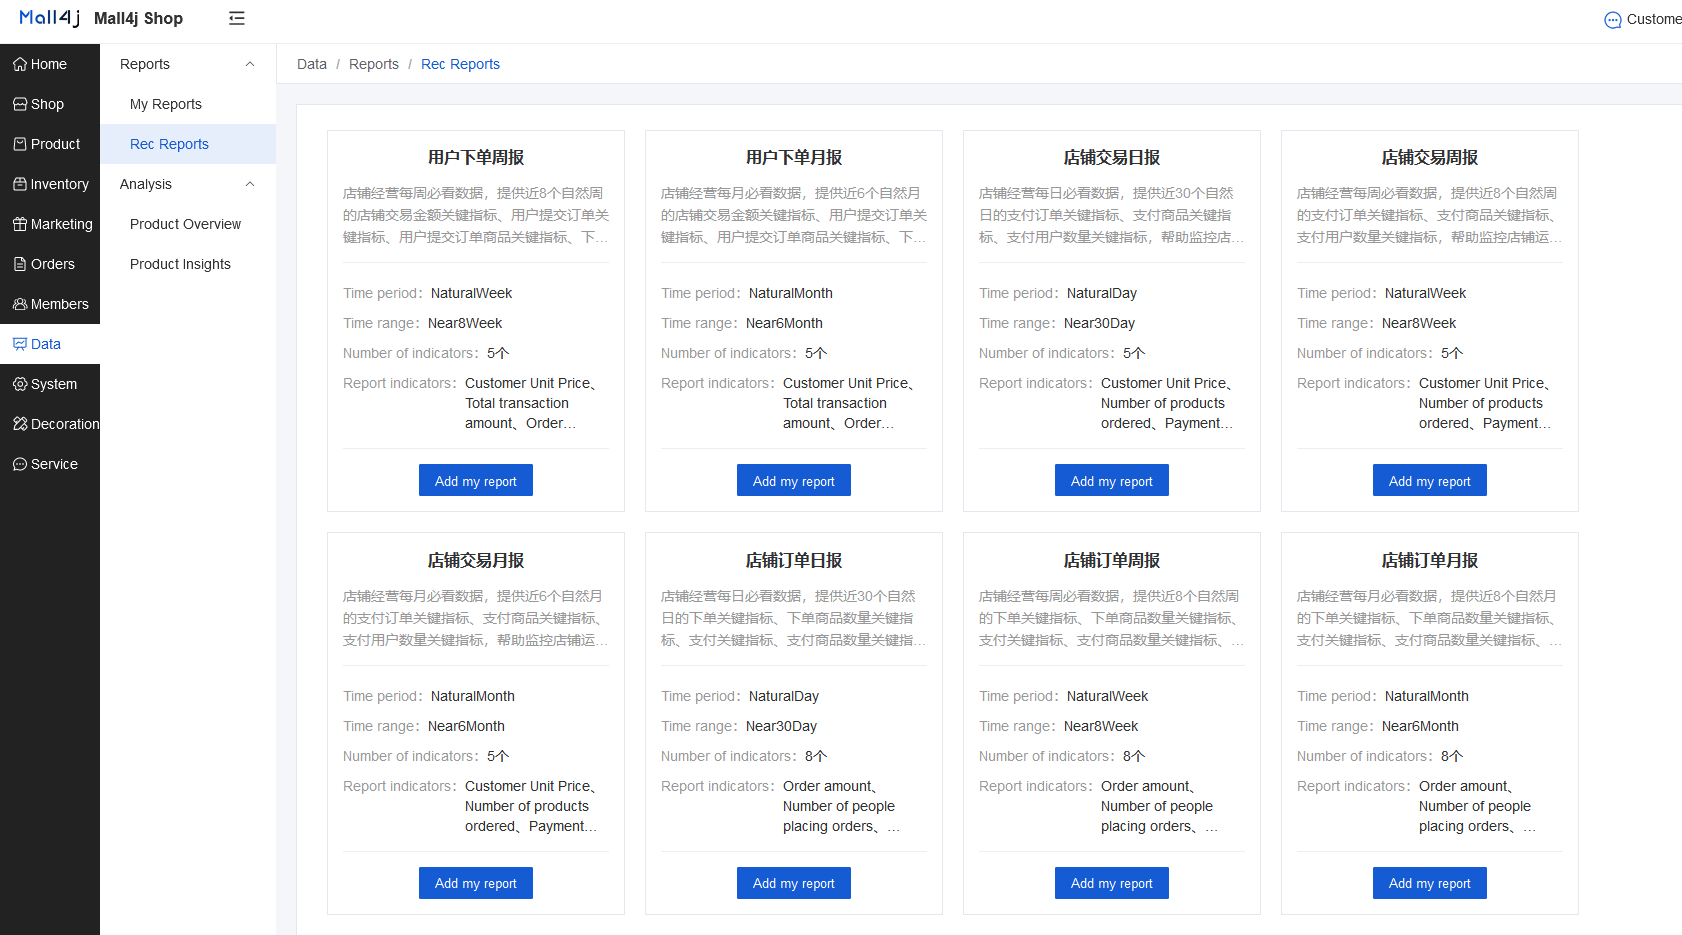Click the 店铺订单月报 card title
1682x935 pixels.
tap(1430, 561)
